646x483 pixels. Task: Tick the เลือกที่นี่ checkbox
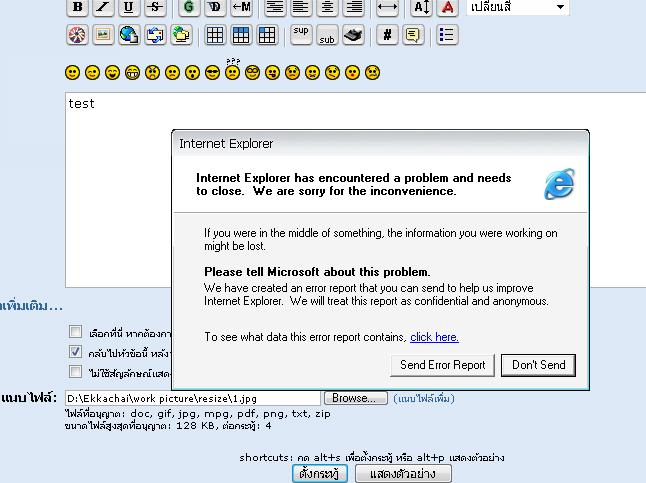point(75,332)
